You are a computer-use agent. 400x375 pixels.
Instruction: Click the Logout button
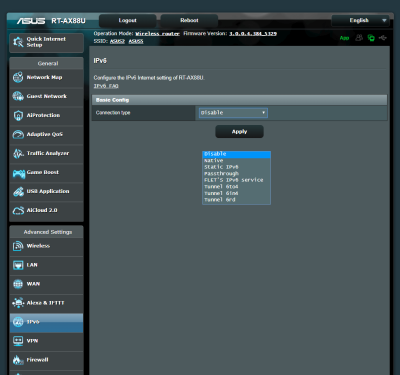click(x=127, y=21)
